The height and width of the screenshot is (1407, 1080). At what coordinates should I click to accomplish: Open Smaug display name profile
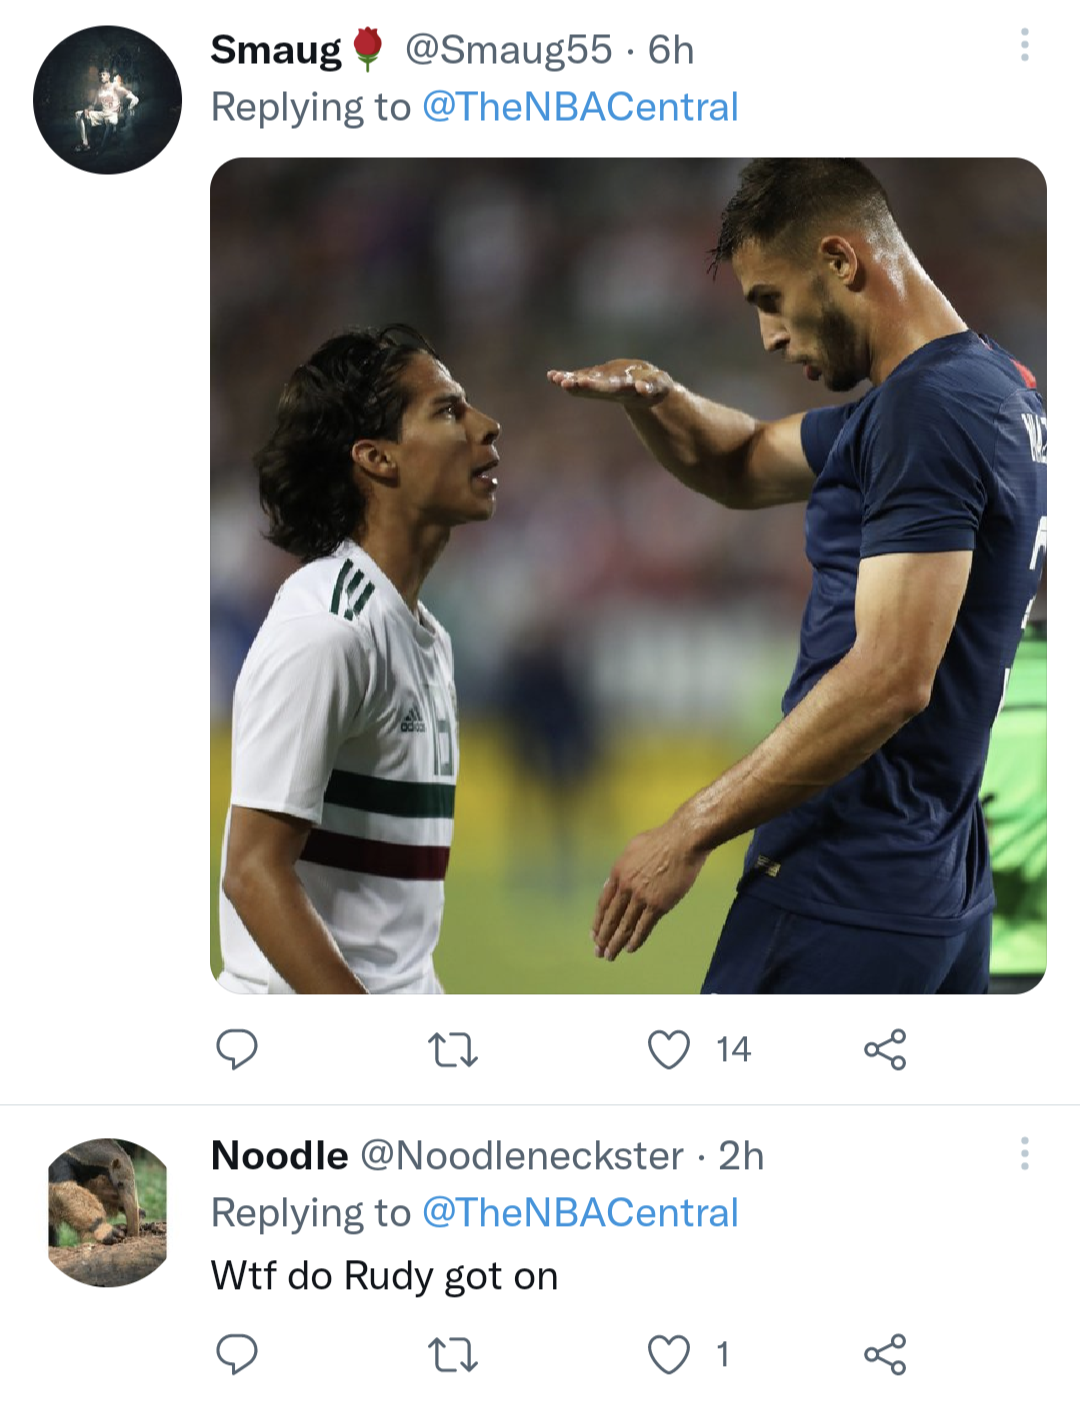point(276,50)
